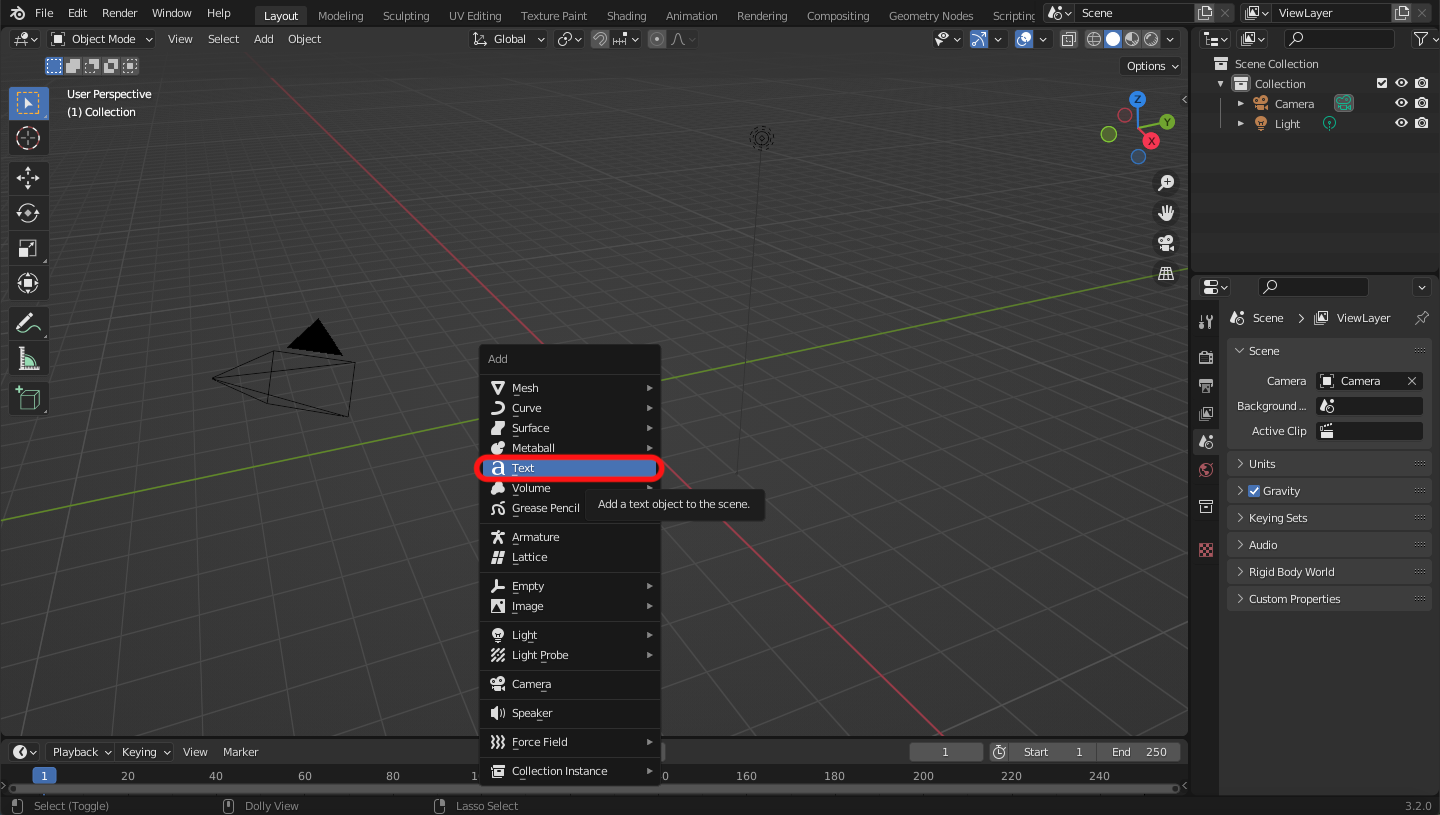
Task: Expand the Audio panel
Action: (x=1329, y=545)
